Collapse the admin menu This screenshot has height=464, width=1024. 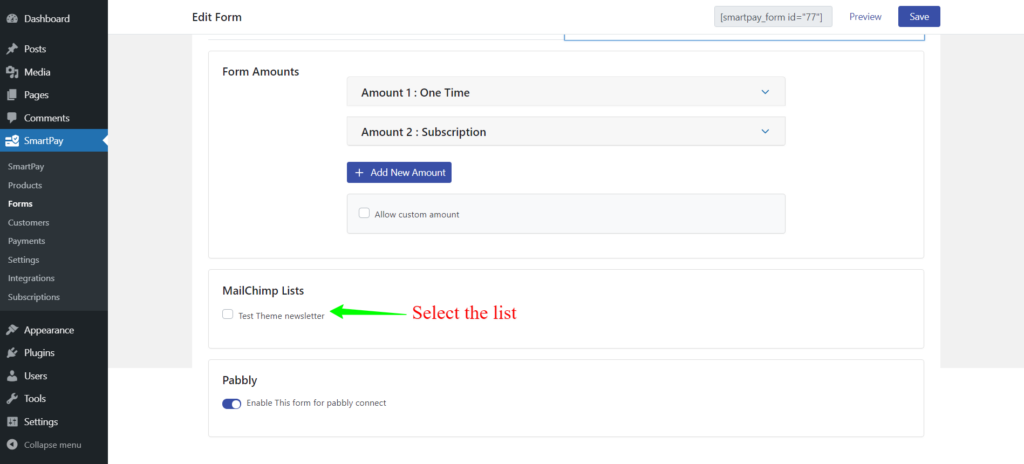pyautogui.click(x=44, y=445)
